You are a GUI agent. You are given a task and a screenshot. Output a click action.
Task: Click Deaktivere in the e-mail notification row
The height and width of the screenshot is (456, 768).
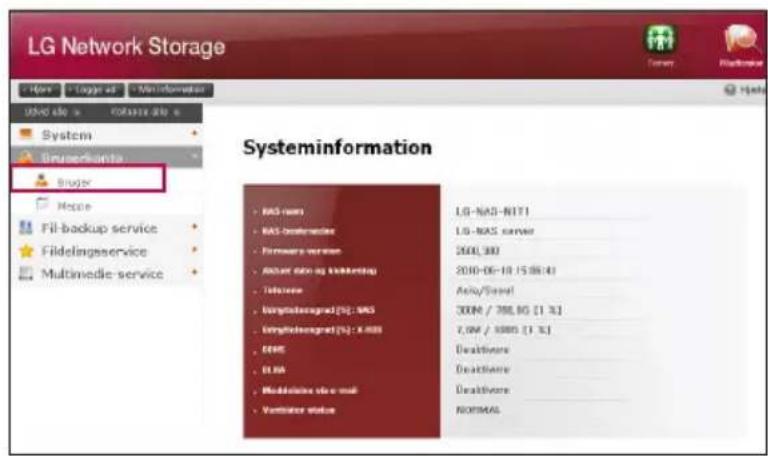pyautogui.click(x=483, y=390)
